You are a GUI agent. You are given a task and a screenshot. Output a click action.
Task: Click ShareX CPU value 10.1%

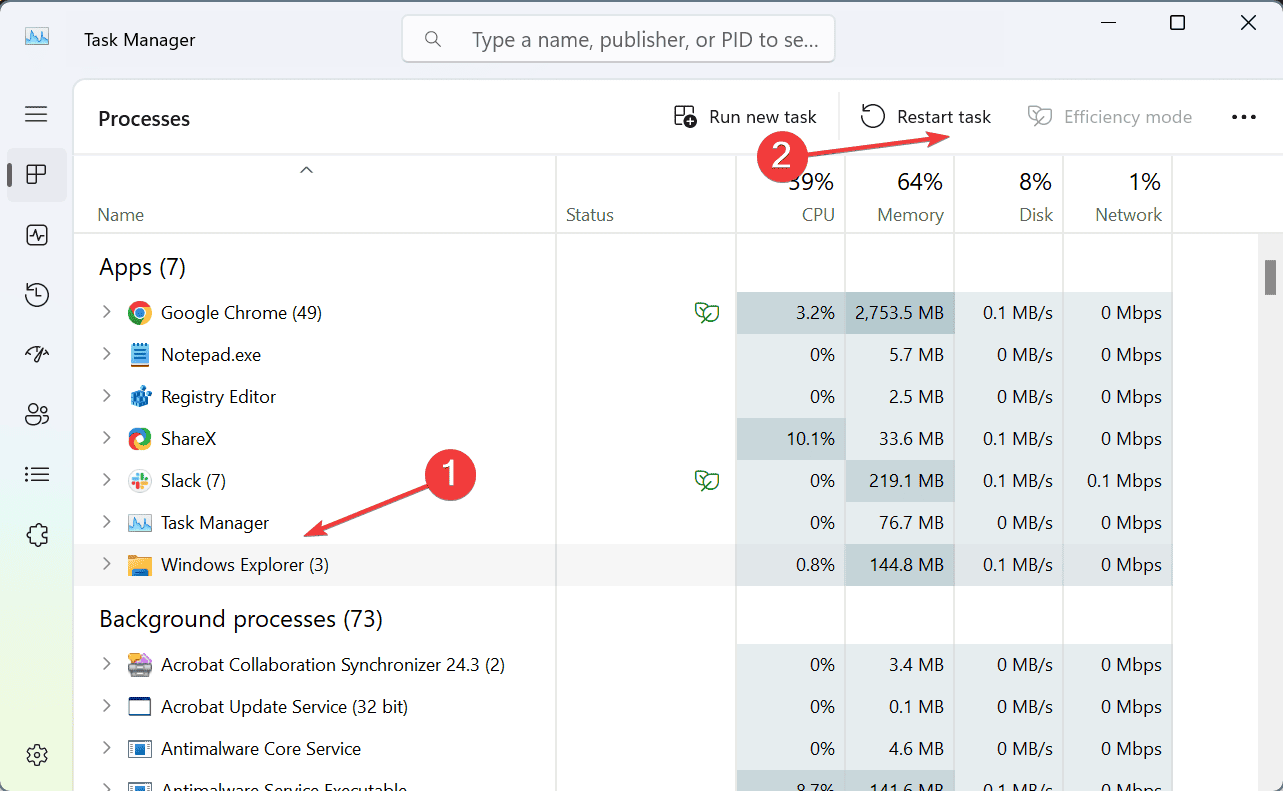pyautogui.click(x=791, y=439)
